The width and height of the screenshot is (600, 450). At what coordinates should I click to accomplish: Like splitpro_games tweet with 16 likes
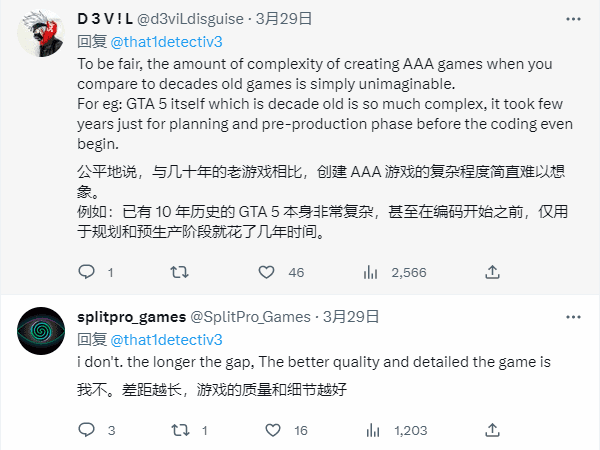[x=273, y=430]
